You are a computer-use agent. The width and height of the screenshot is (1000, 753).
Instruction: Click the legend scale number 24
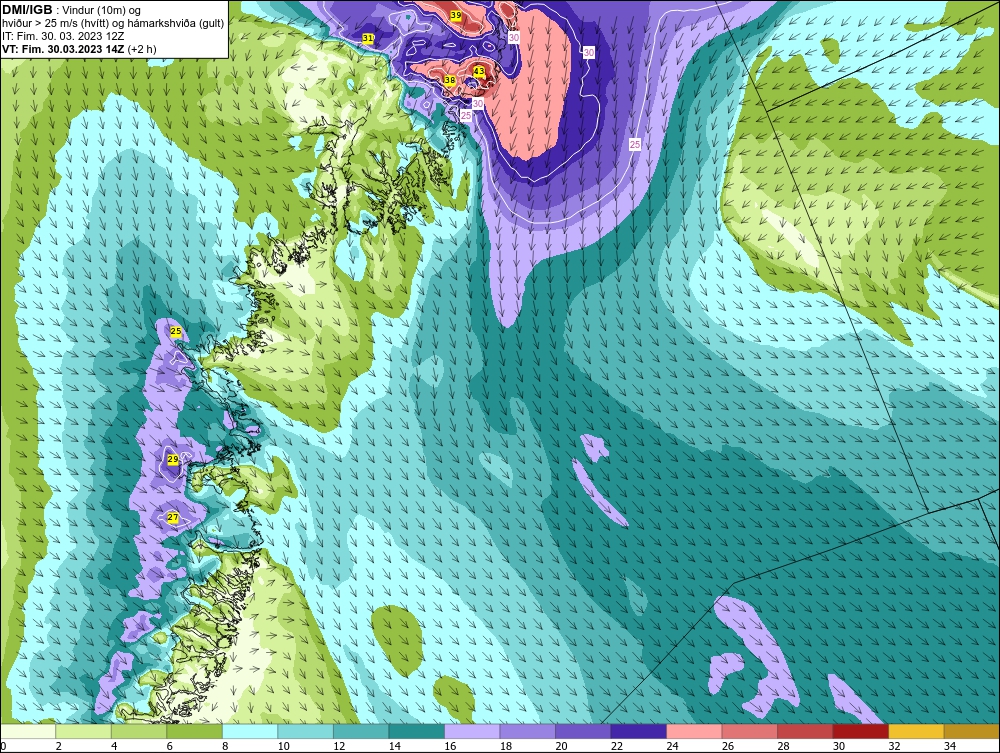coord(672,746)
